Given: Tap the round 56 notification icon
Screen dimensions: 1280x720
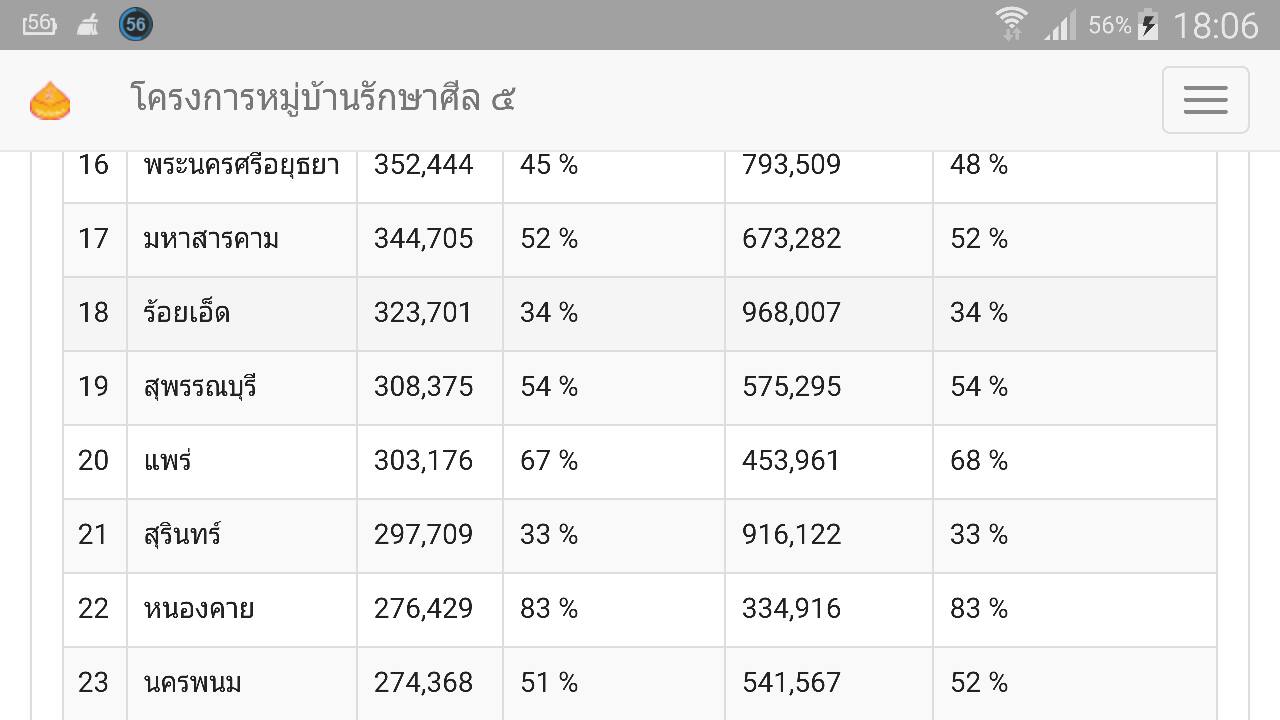Looking at the screenshot, I should coord(135,24).
